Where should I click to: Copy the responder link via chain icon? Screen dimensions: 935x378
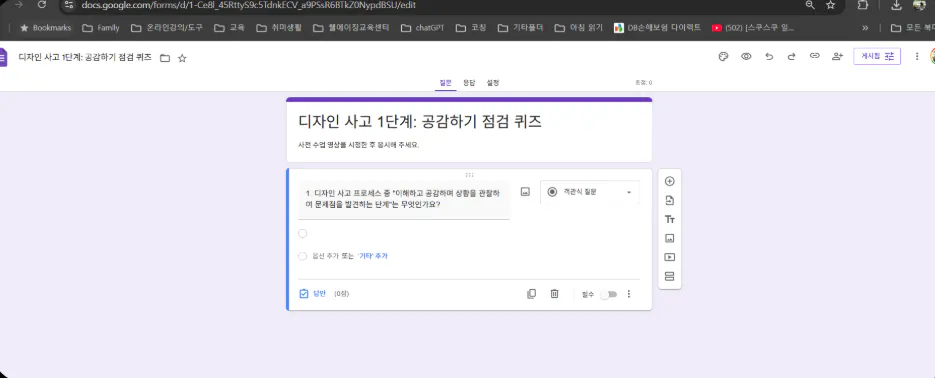[815, 56]
